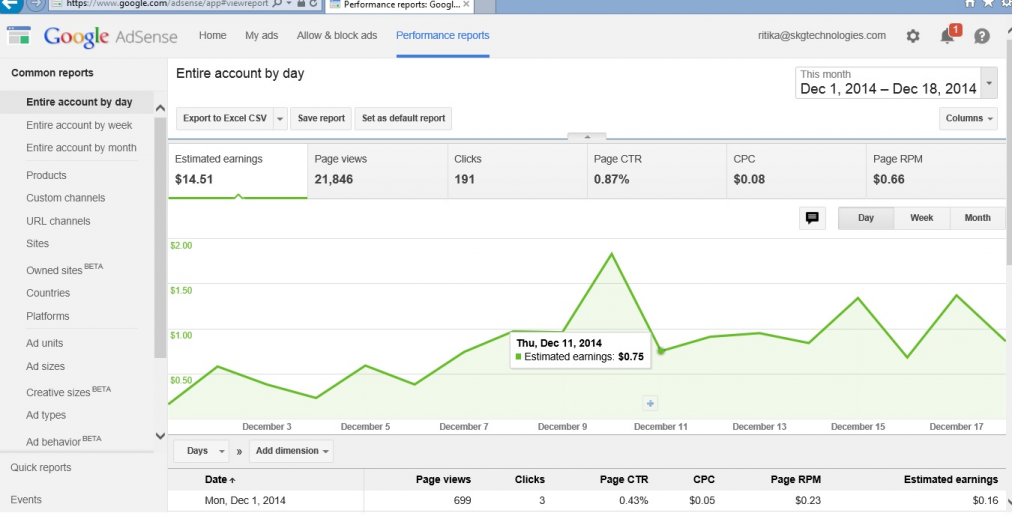This screenshot has width=1024, height=519.
Task: Click the Dec 11 data point on chart
Action: click(660, 351)
